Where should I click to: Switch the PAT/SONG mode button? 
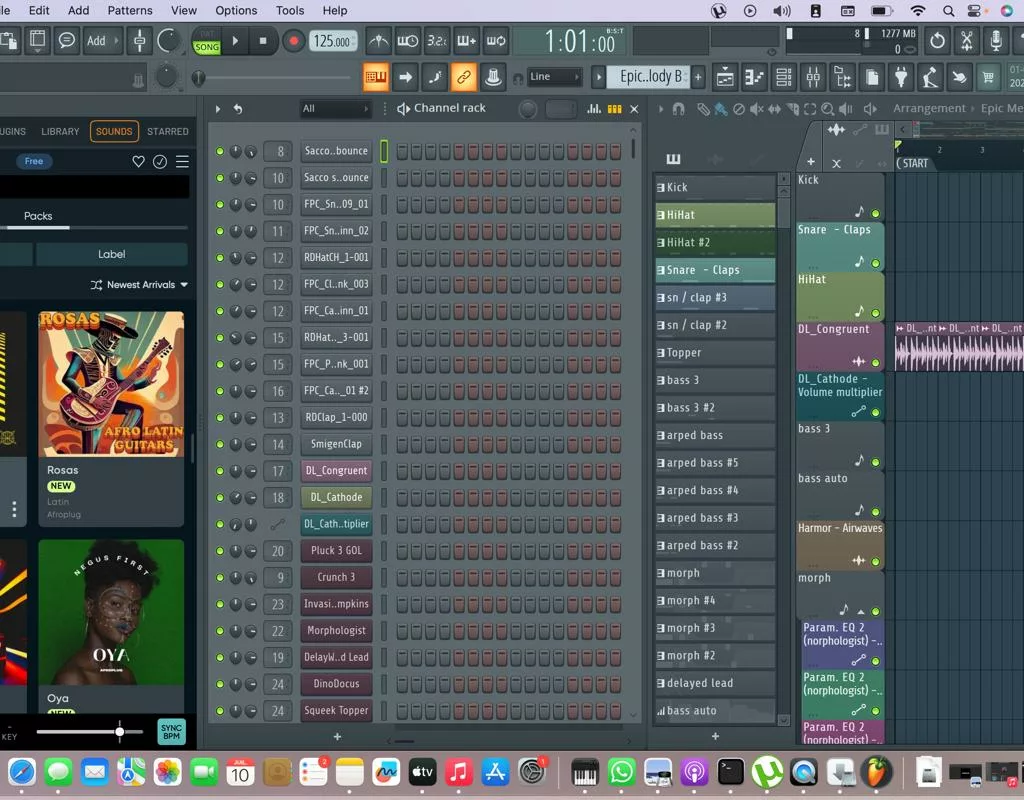[x=207, y=41]
